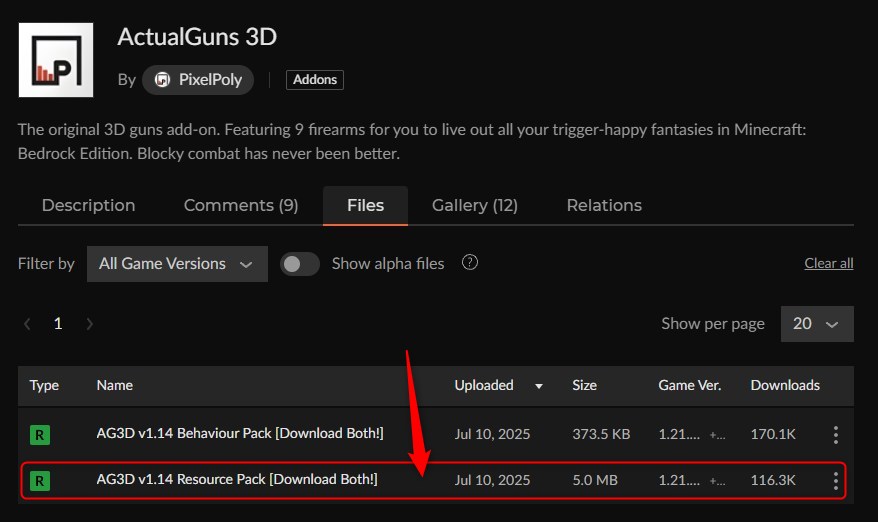Open the Addons category tag
878x522 pixels.
coord(315,80)
